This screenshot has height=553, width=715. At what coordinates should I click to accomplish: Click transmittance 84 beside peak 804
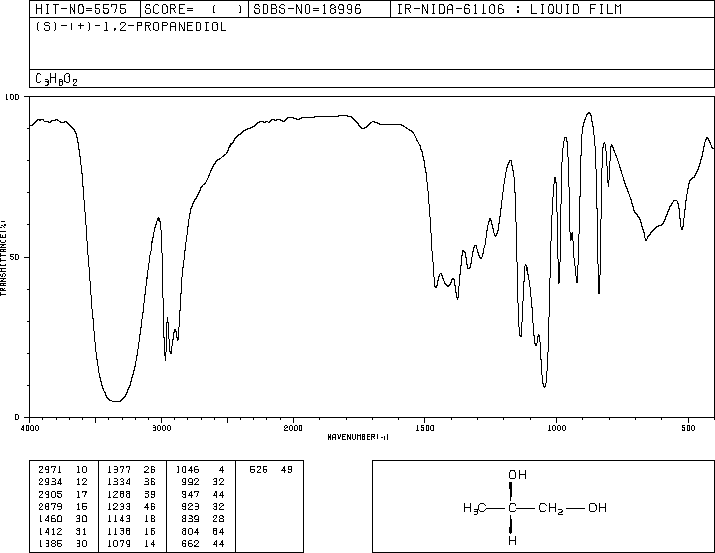[218, 531]
